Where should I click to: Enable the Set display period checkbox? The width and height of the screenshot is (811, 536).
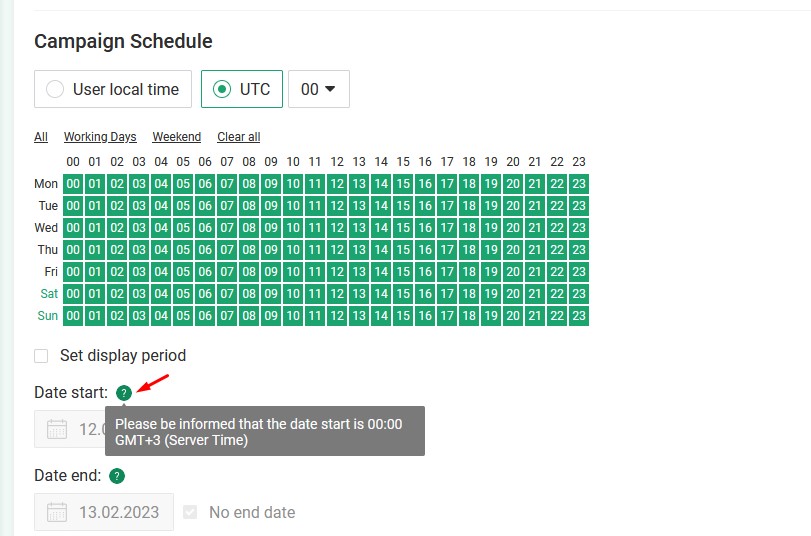[41, 356]
